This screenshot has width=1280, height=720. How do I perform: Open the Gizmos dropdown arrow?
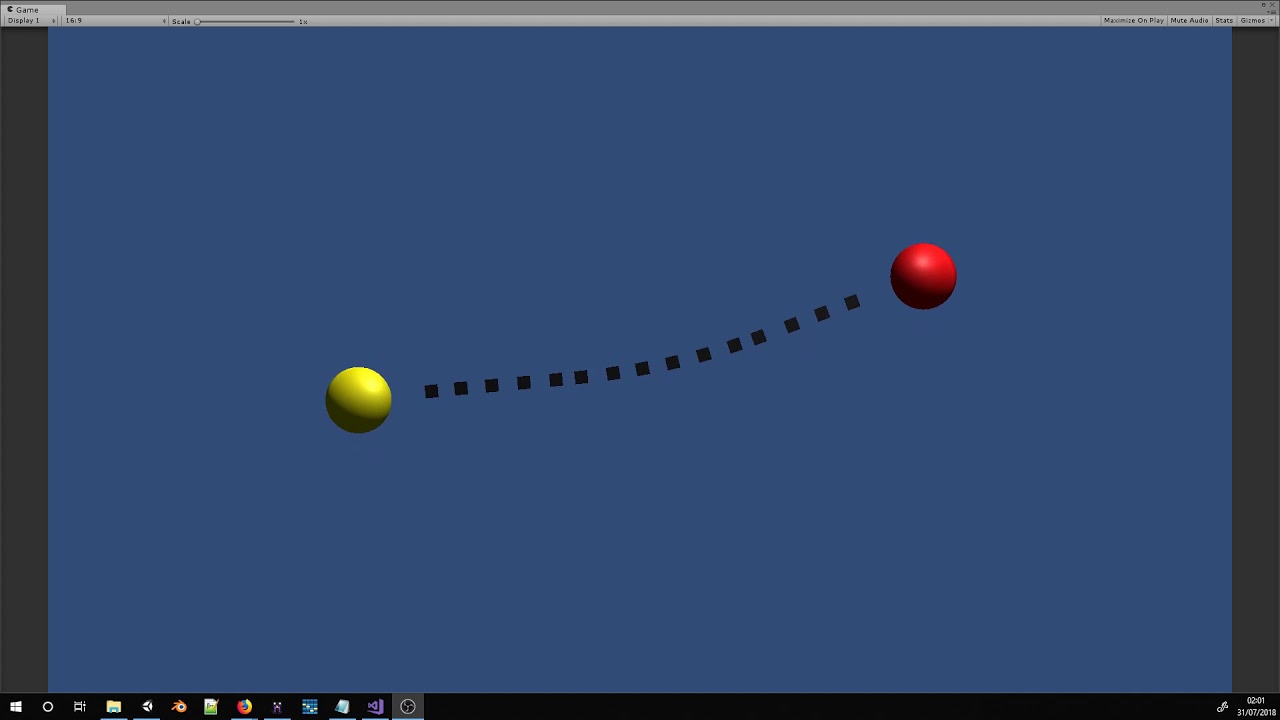[1271, 21]
